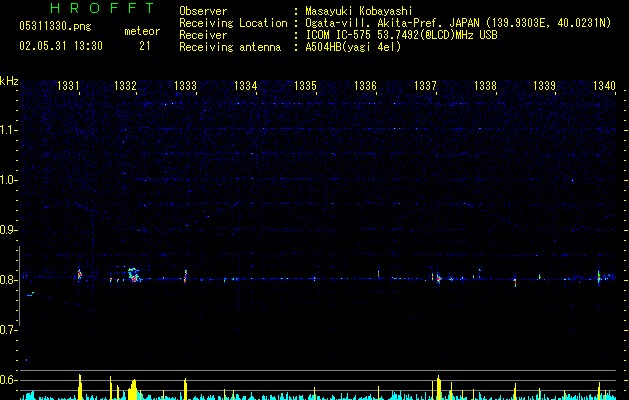
Task: Click the 1.0 frequency axis label
Action: click(x=9, y=180)
